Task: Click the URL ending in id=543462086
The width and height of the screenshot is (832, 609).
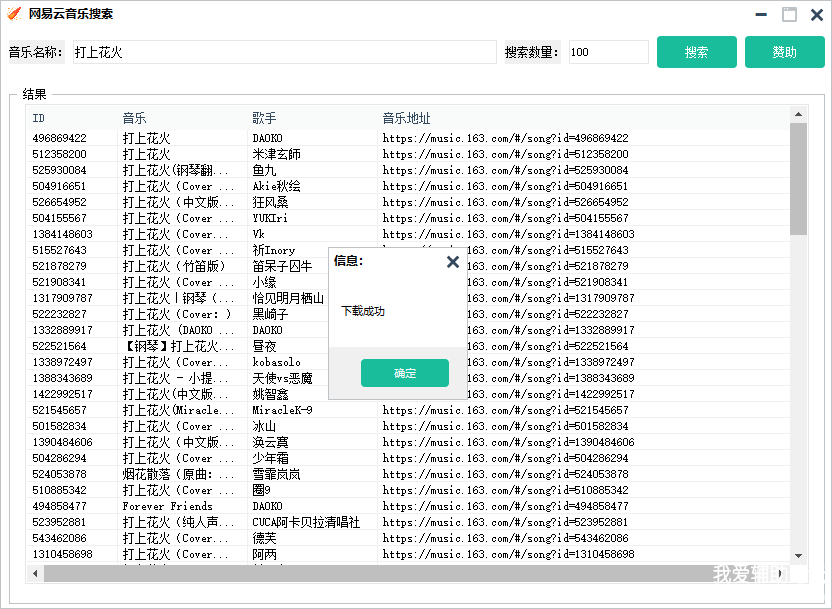Action: 506,538
